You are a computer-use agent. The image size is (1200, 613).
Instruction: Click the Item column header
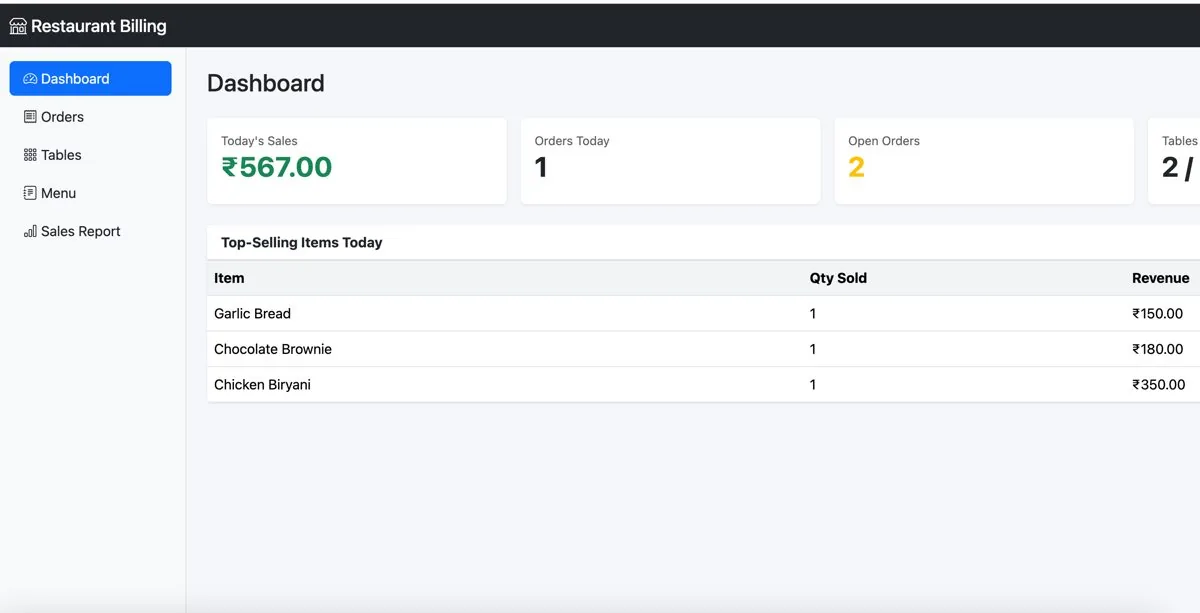[229, 278]
